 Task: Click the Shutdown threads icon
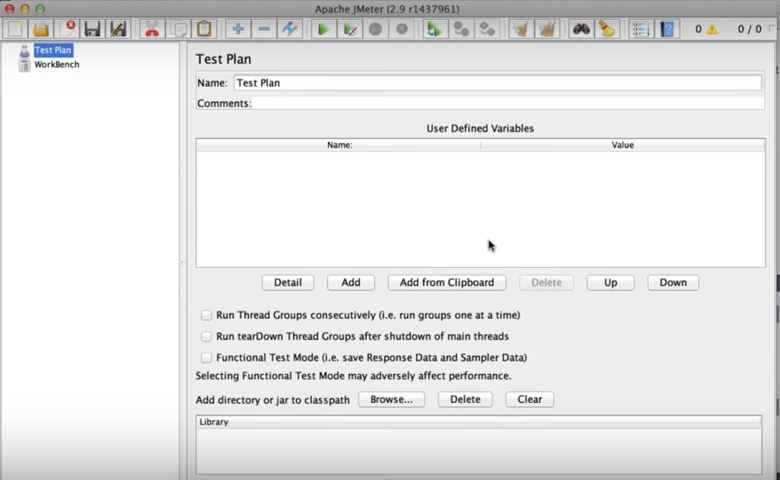point(401,29)
